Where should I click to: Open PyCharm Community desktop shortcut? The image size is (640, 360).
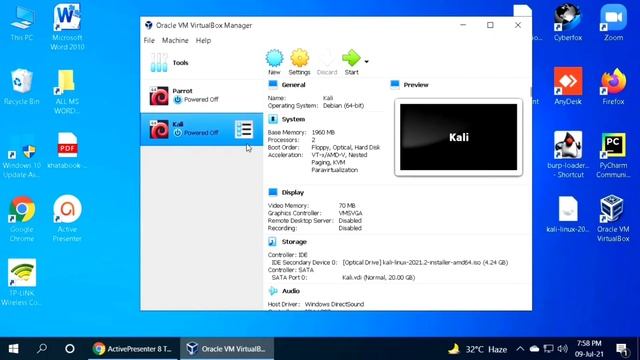[613, 155]
